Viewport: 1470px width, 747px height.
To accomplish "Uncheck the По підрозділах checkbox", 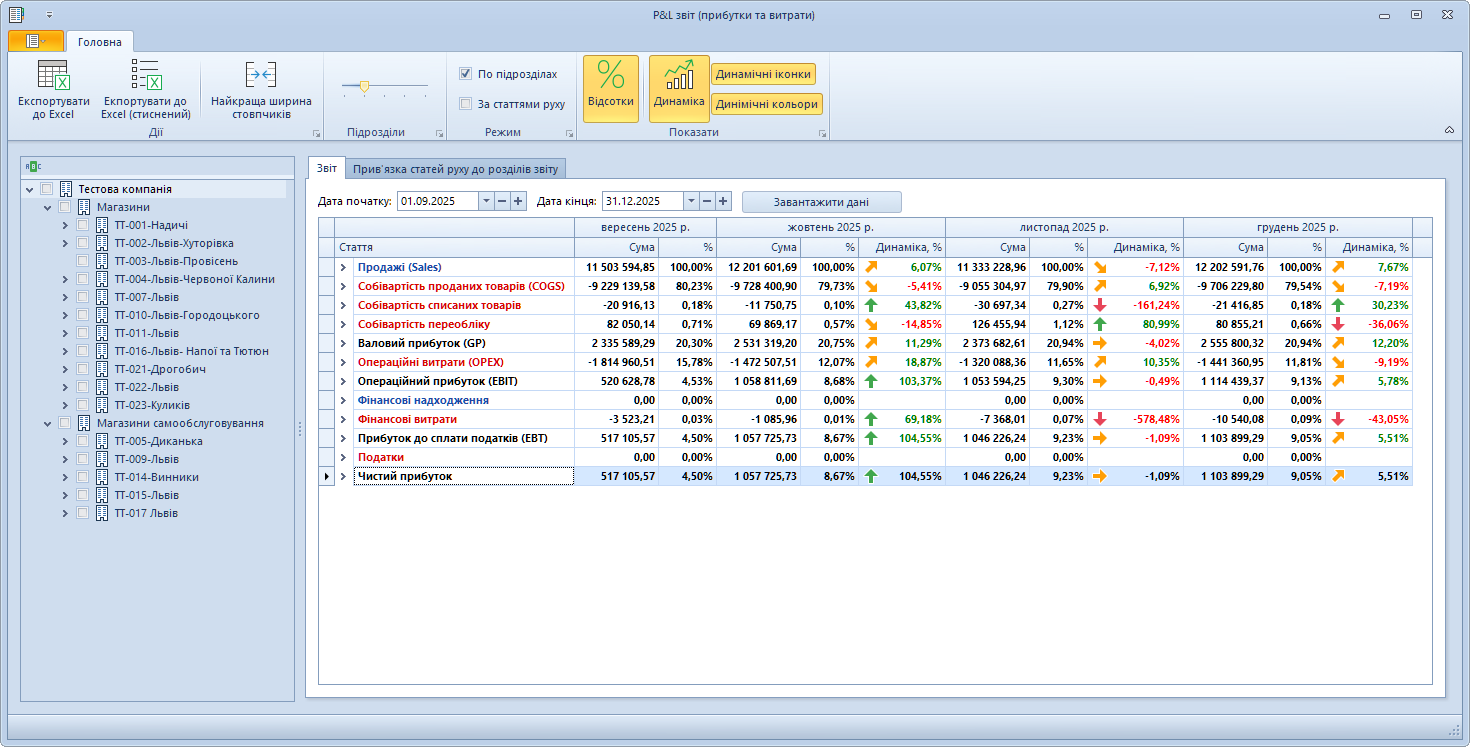I will click(465, 73).
